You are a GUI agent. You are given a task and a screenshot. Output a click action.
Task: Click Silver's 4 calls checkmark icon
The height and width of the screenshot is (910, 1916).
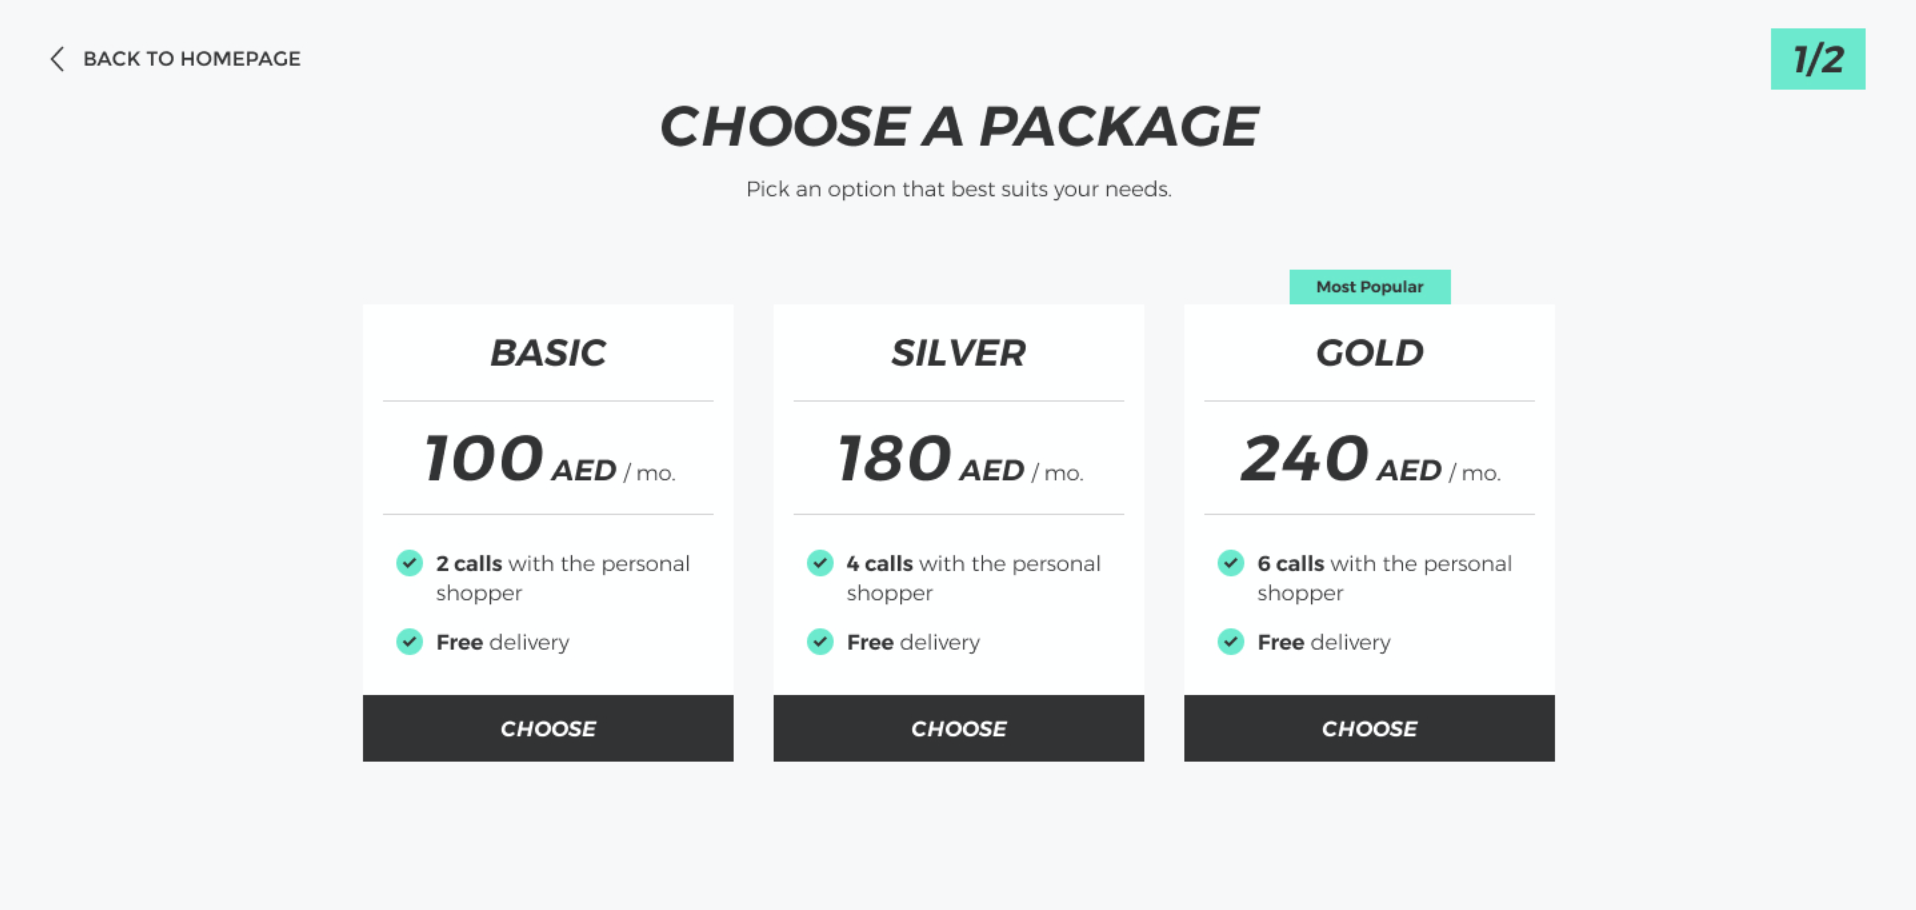click(820, 563)
